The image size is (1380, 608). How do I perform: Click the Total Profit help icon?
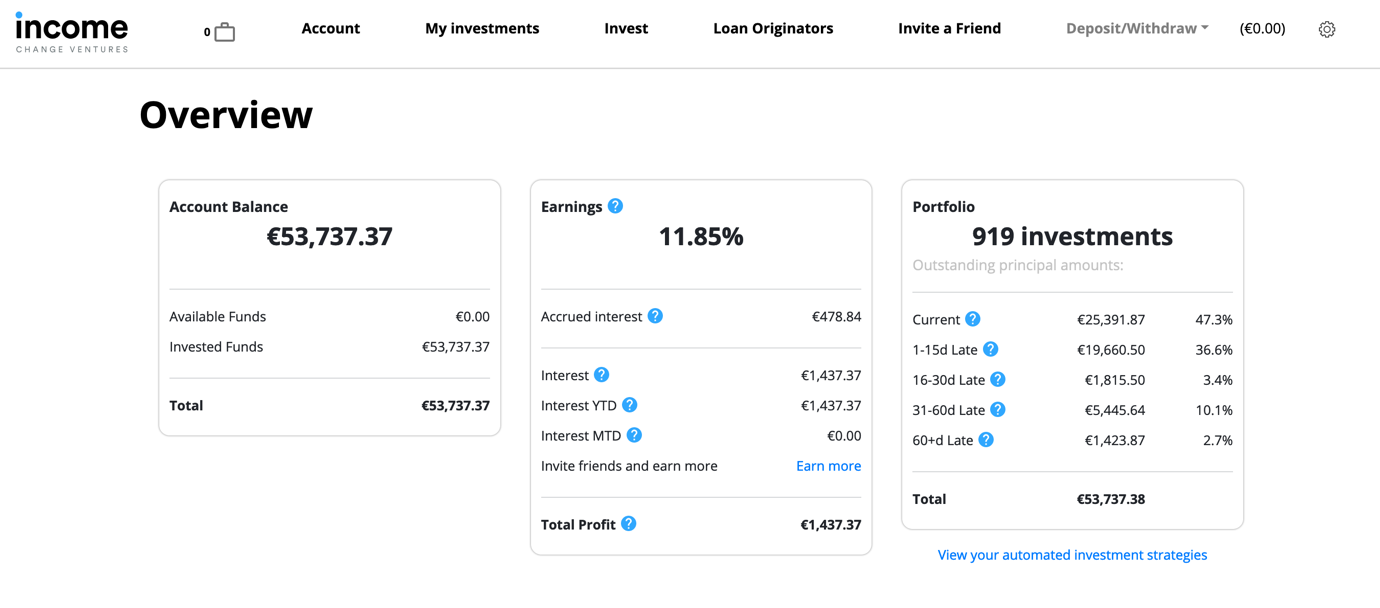pyautogui.click(x=628, y=523)
